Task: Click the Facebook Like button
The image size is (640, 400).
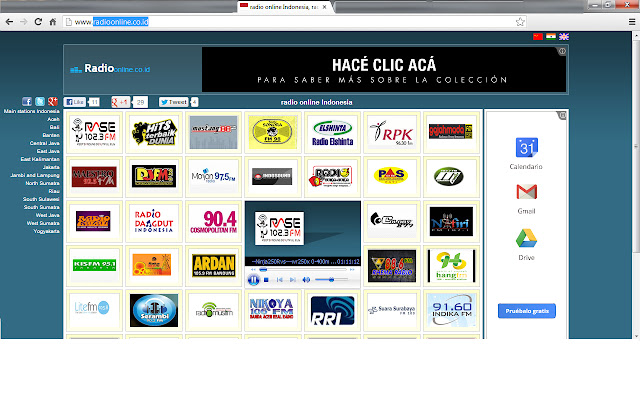Action: (75, 102)
